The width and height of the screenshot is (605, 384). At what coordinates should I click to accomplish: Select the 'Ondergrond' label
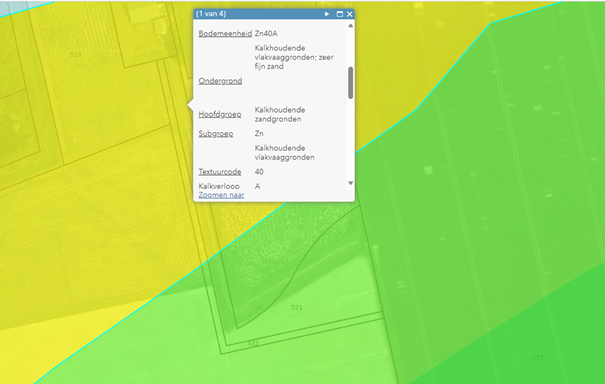pyautogui.click(x=220, y=81)
